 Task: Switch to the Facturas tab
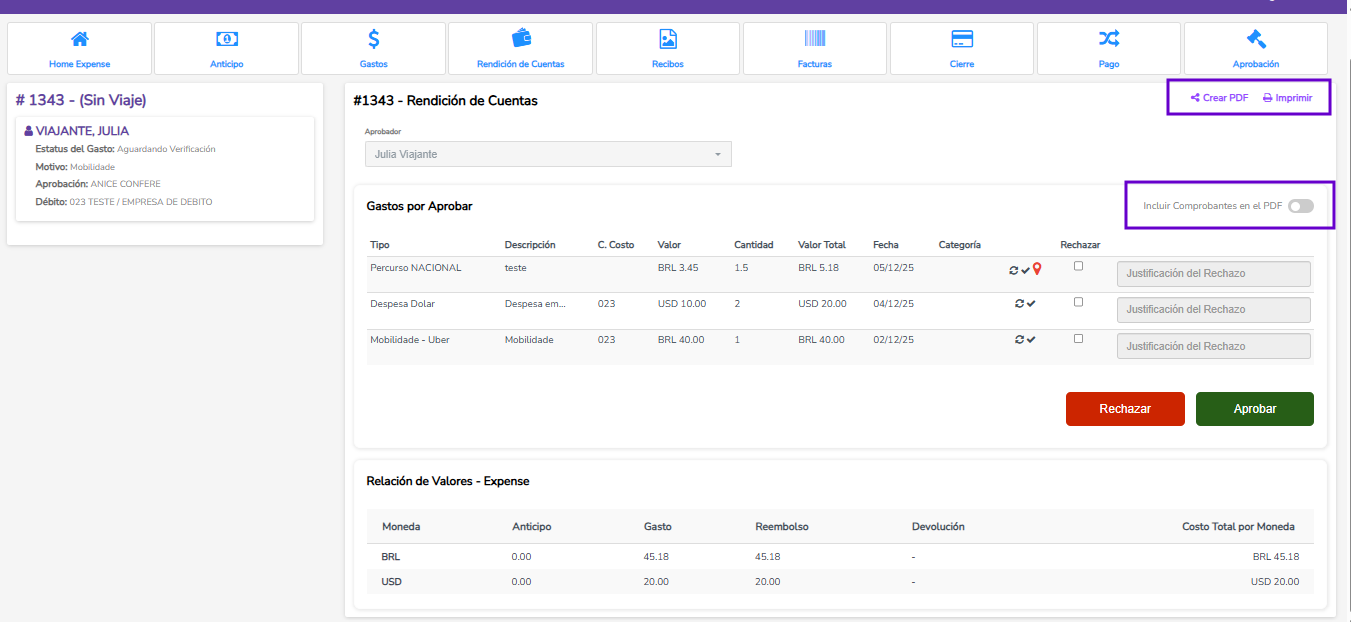815,48
